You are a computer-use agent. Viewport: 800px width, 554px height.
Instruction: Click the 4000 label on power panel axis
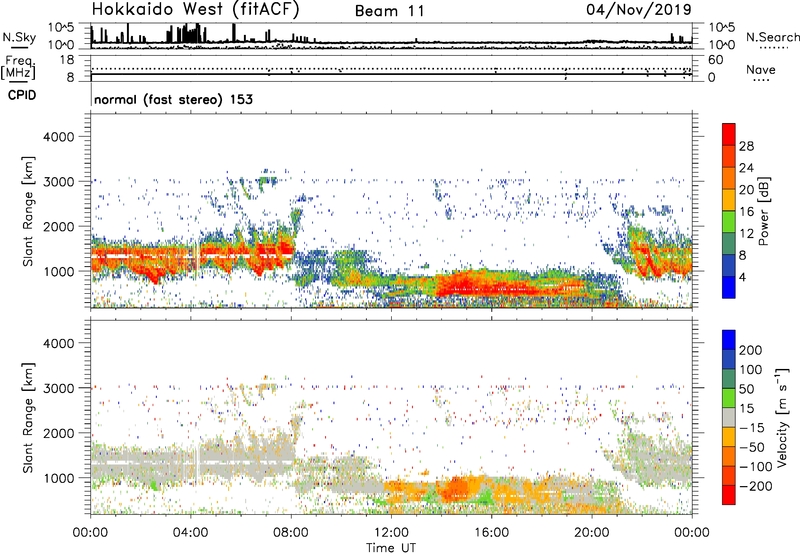(59, 137)
